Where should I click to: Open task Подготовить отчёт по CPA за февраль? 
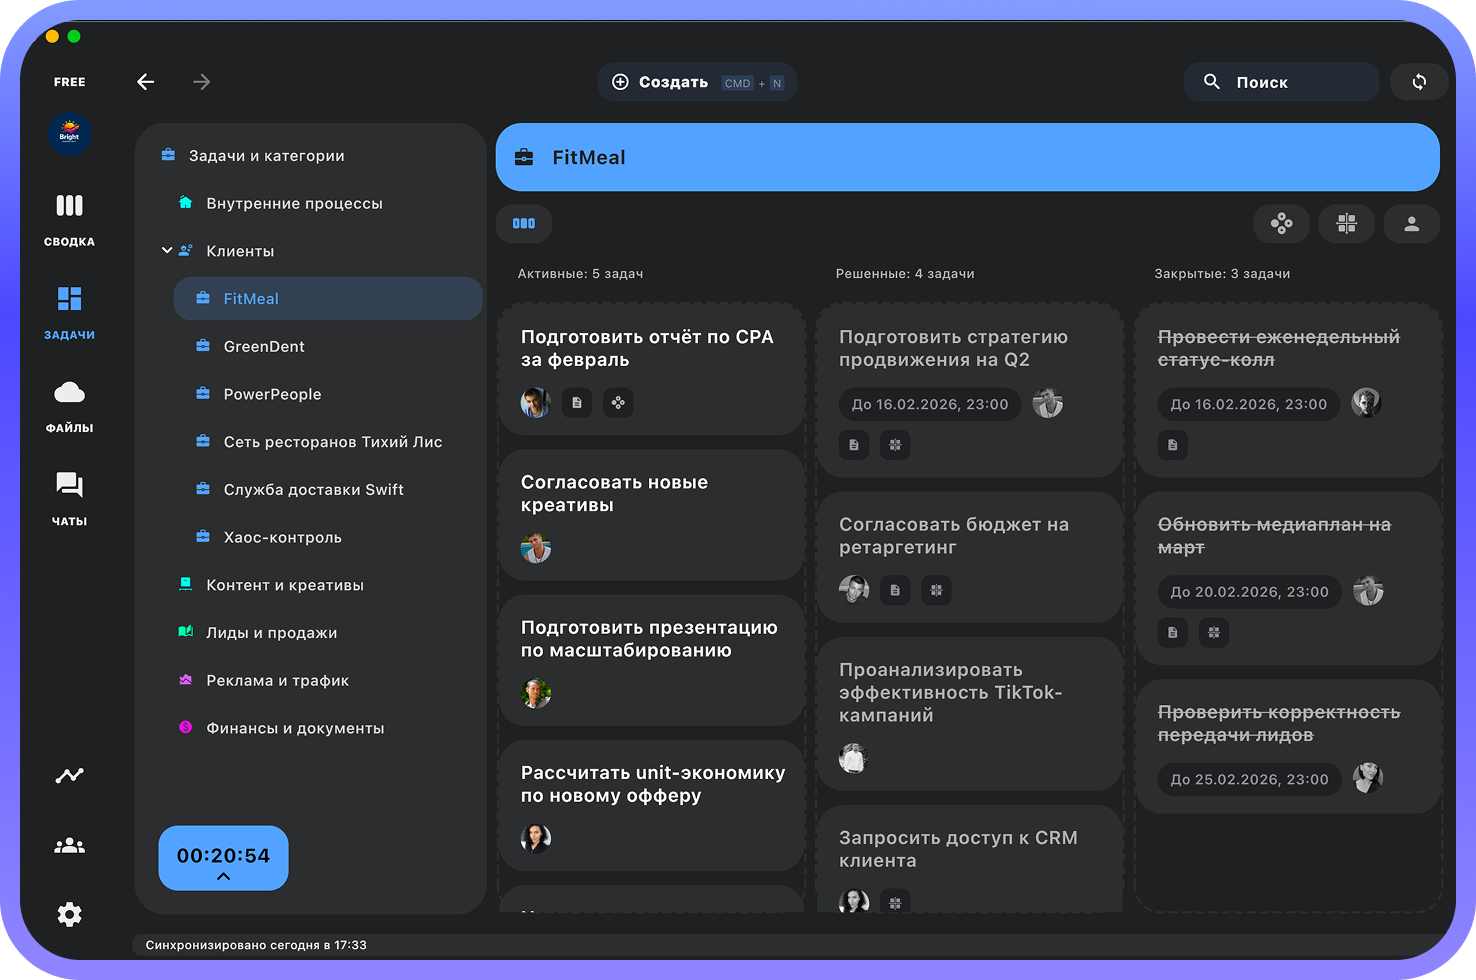pyautogui.click(x=651, y=369)
